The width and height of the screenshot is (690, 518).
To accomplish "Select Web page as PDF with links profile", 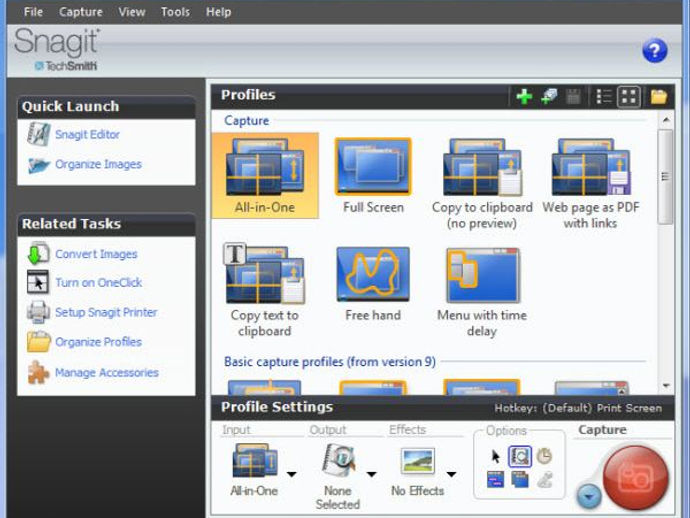I will coord(591,184).
